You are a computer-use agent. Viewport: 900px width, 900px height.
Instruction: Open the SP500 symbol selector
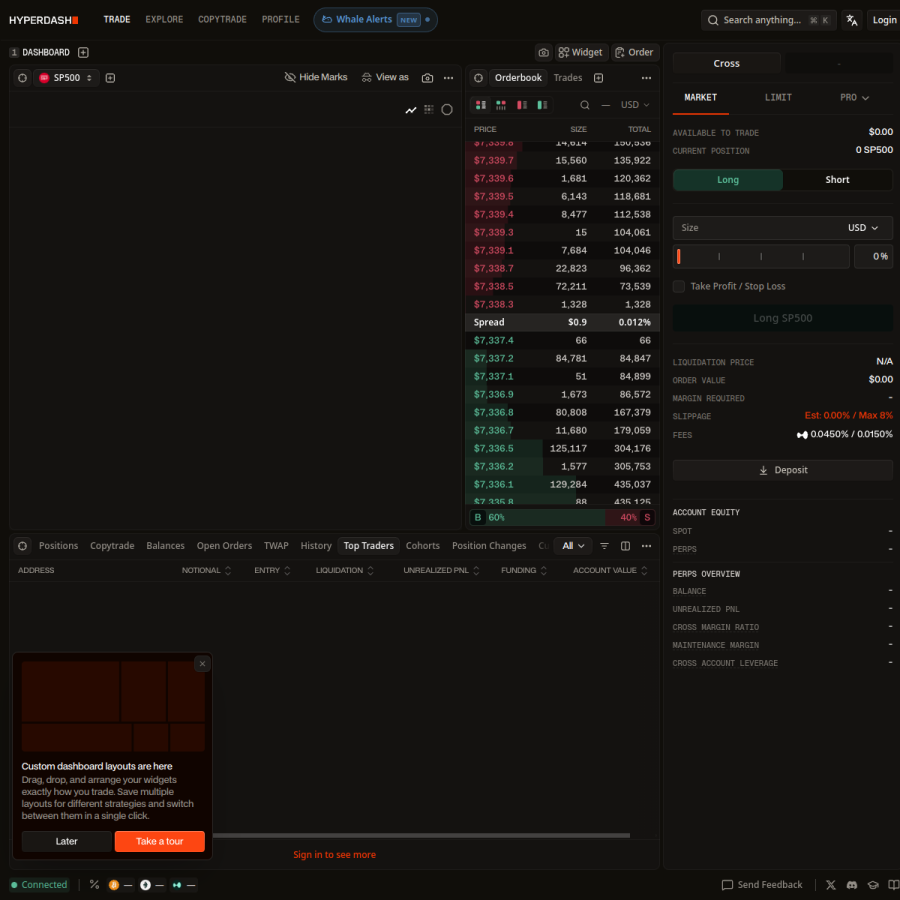click(66, 77)
